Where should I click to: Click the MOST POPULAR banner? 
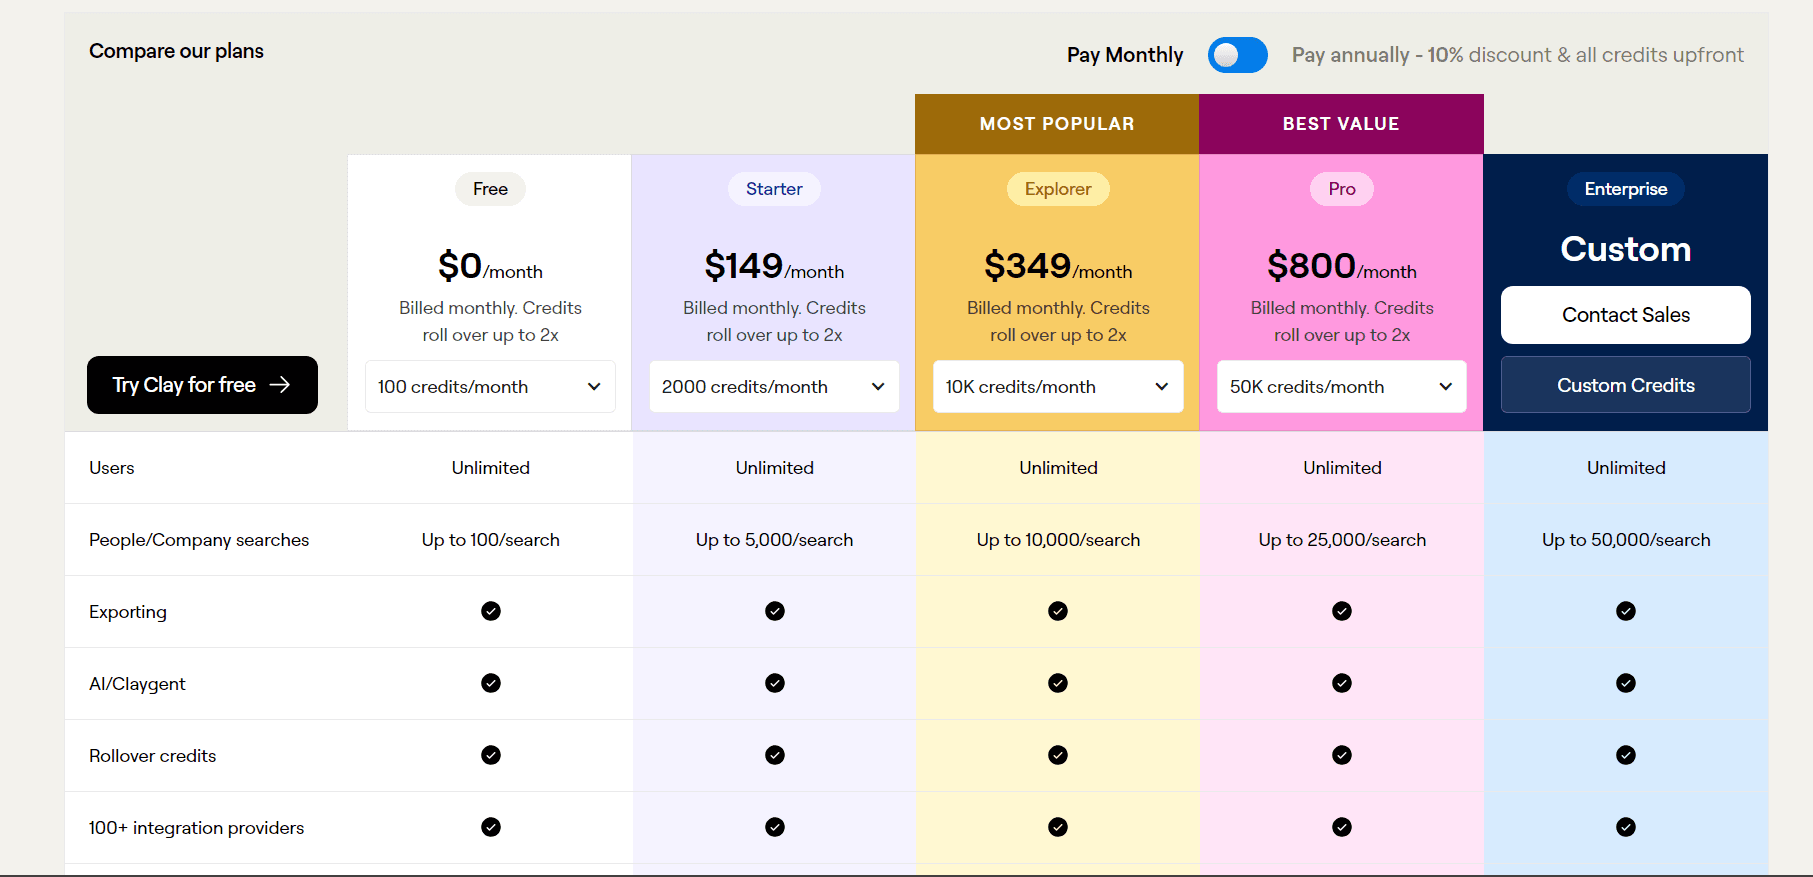[x=1057, y=124]
